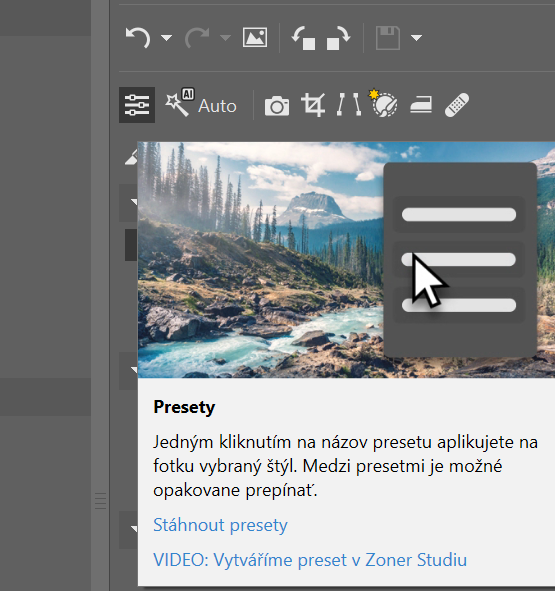Open the VIDEO Zoner Studiu preset link
Viewport: 555px width, 591px height.
[310, 560]
